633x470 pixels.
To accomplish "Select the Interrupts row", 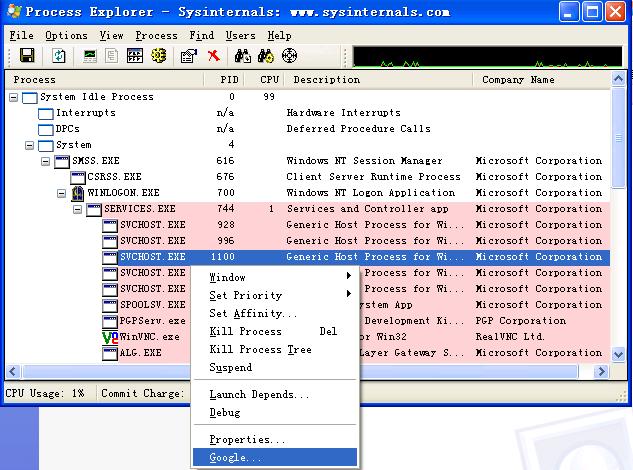I will 308,113.
